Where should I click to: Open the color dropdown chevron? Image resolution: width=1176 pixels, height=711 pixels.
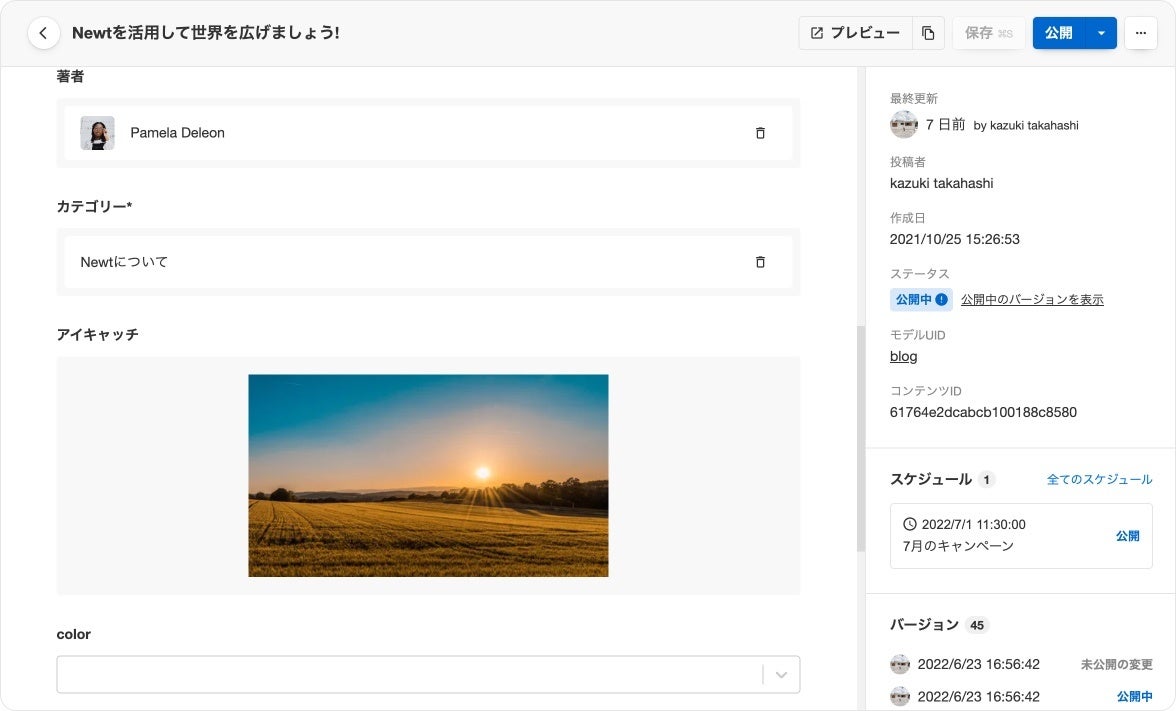coord(782,674)
